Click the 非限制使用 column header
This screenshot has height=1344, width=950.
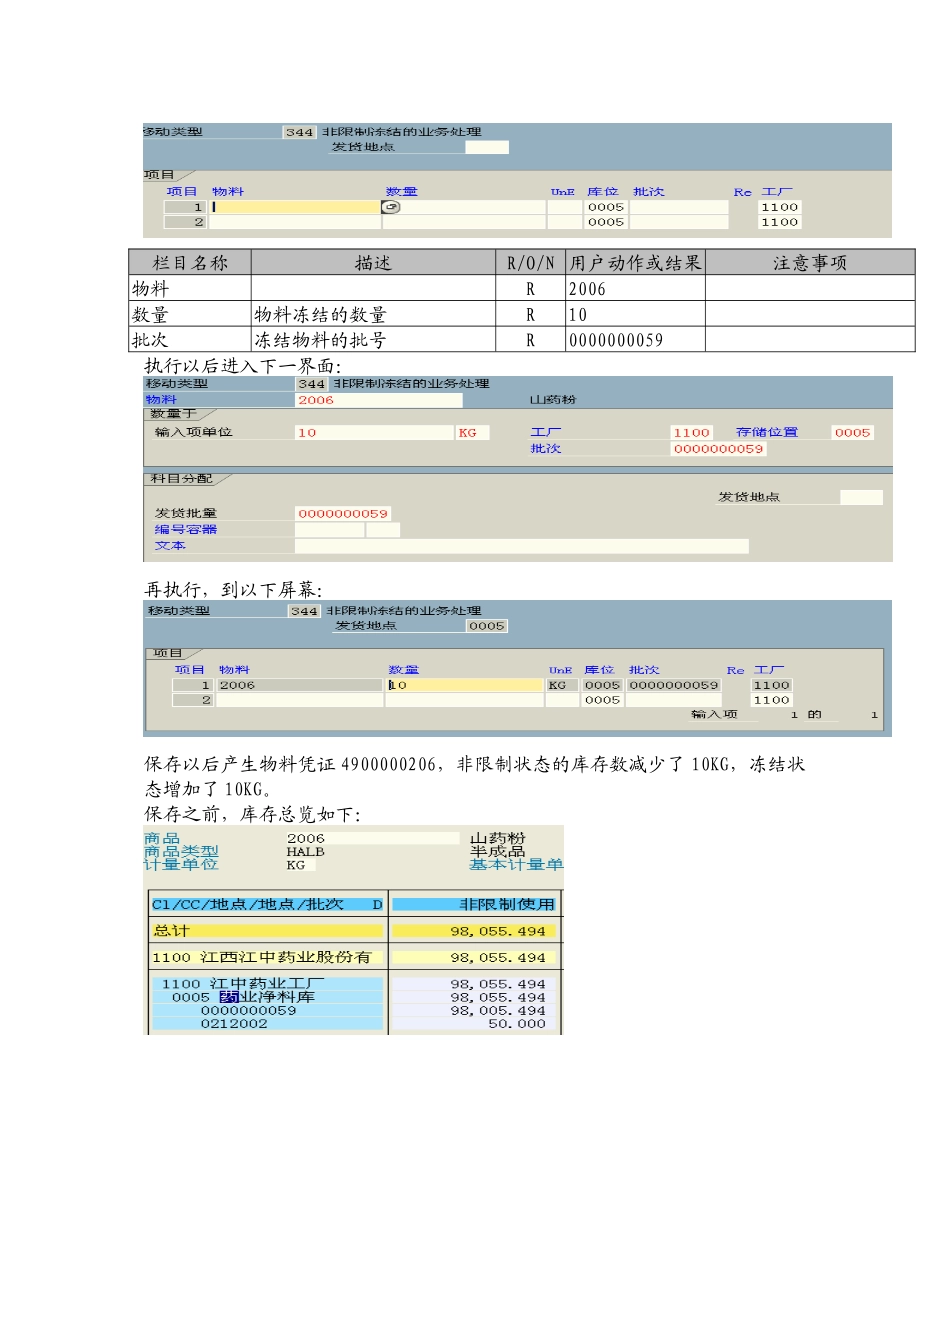click(x=474, y=904)
